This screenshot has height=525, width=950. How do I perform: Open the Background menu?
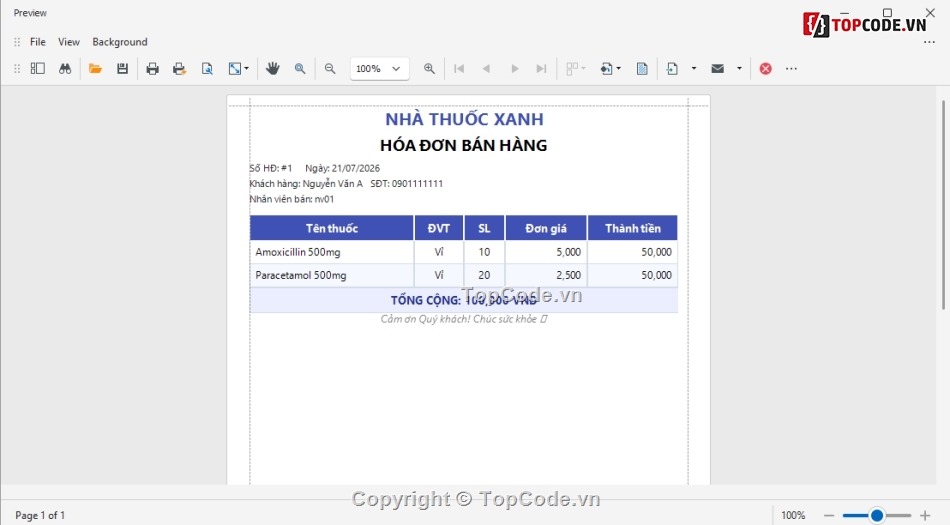[x=120, y=42]
